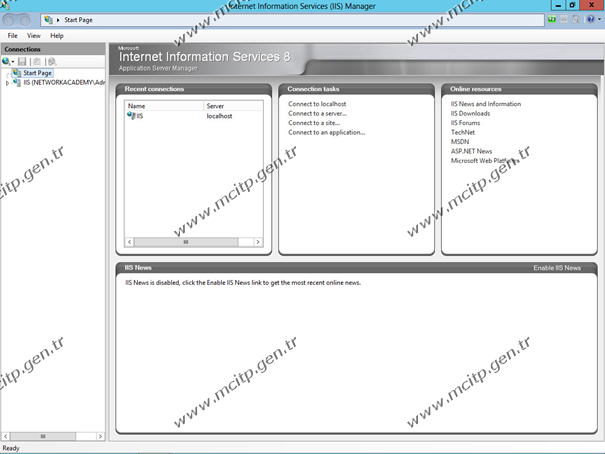The height and width of the screenshot is (454, 605).
Task: Click the IIS News panel title
Action: pos(138,267)
